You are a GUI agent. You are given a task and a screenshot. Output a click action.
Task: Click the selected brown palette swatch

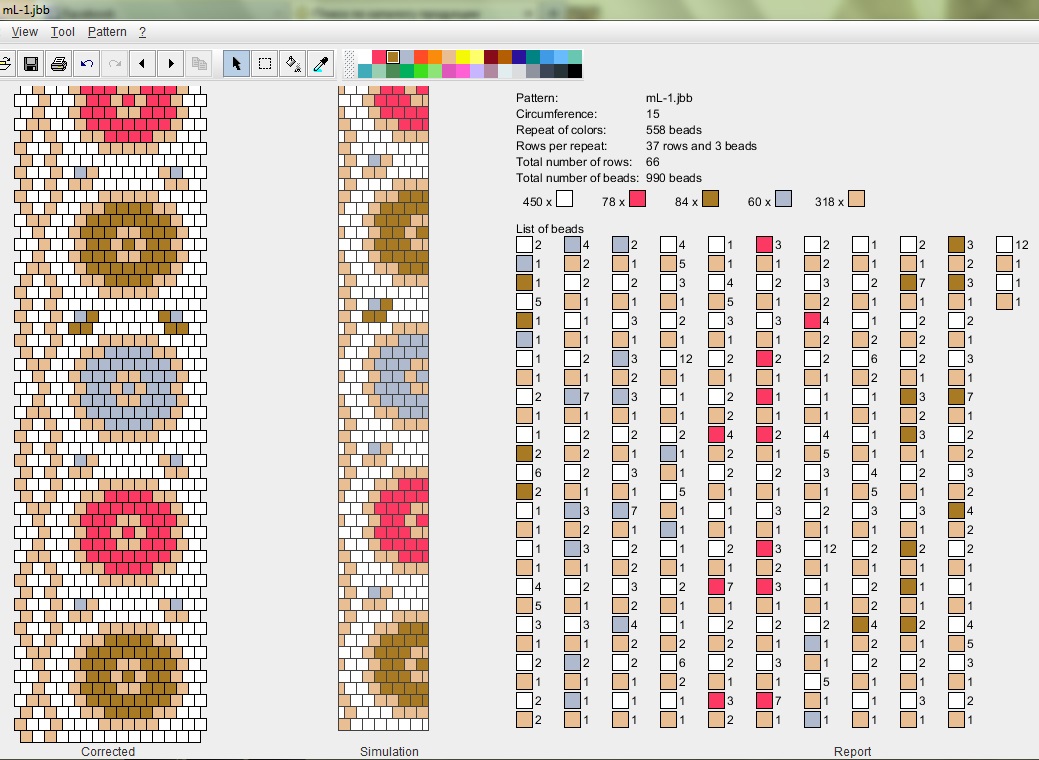[x=393, y=57]
